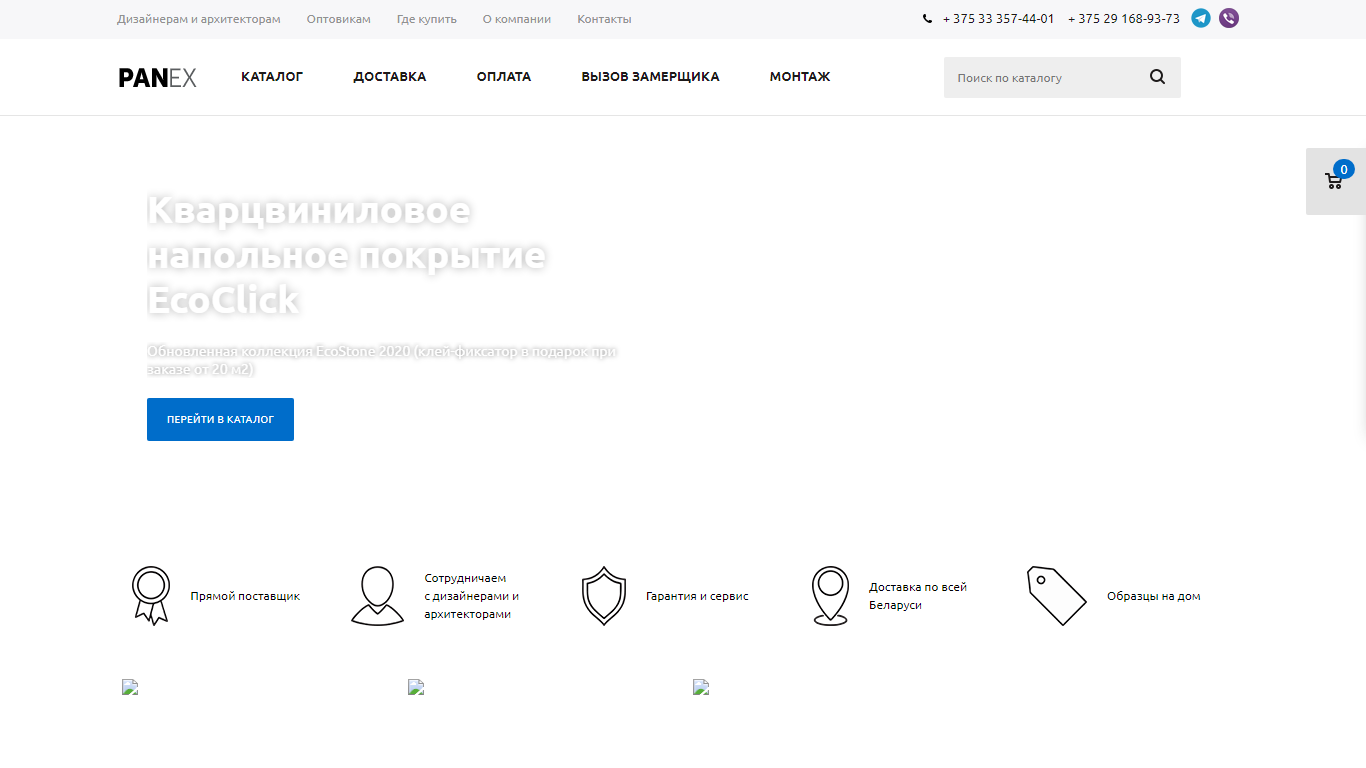Click the delivery map pin icon
The width and height of the screenshot is (1366, 768).
pyautogui.click(x=830, y=596)
